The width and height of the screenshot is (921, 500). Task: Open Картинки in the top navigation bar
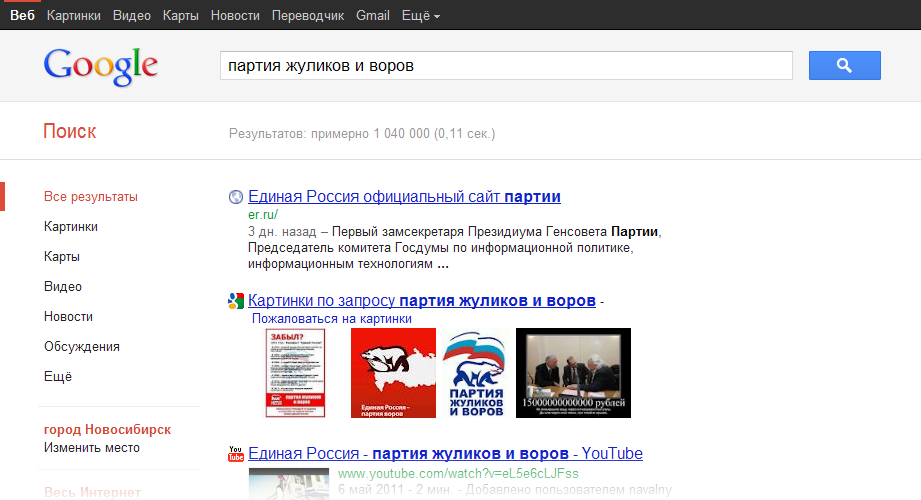[73, 16]
